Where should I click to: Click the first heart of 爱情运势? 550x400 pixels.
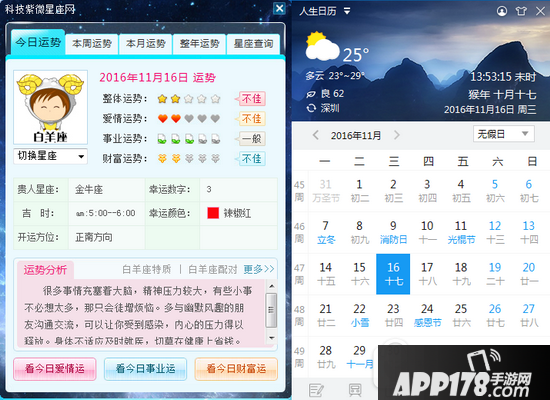click(x=162, y=119)
